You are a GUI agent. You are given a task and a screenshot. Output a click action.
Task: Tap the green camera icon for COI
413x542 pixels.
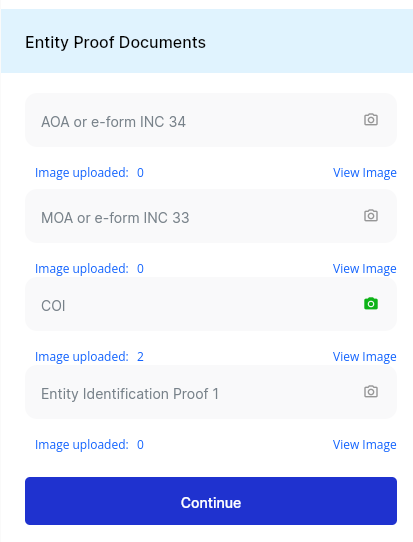[370, 303]
